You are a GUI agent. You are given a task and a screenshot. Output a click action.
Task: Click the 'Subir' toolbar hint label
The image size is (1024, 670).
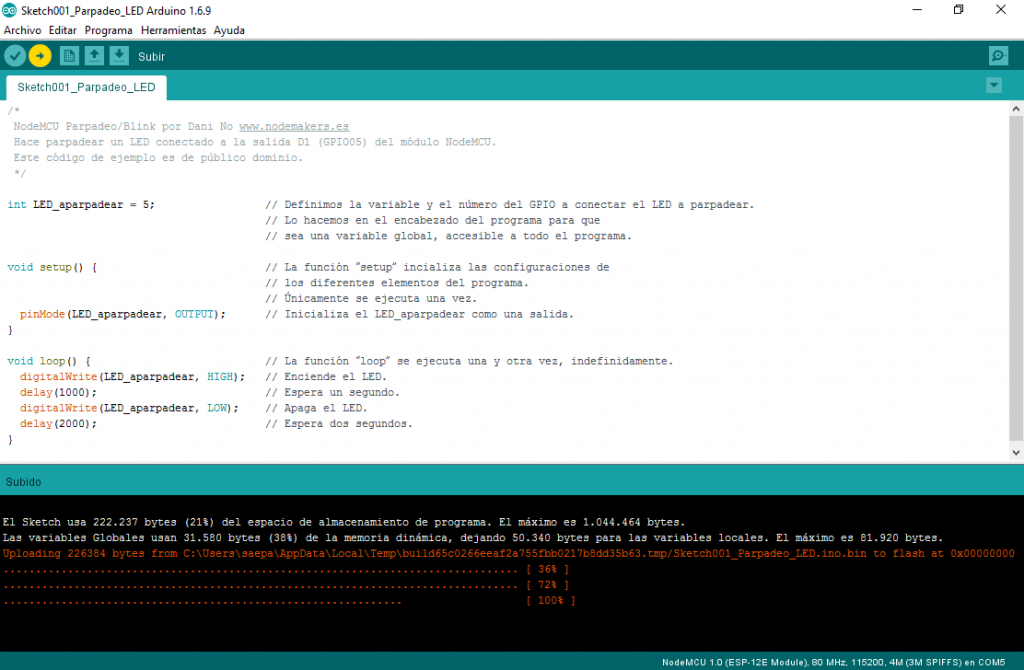[152, 57]
